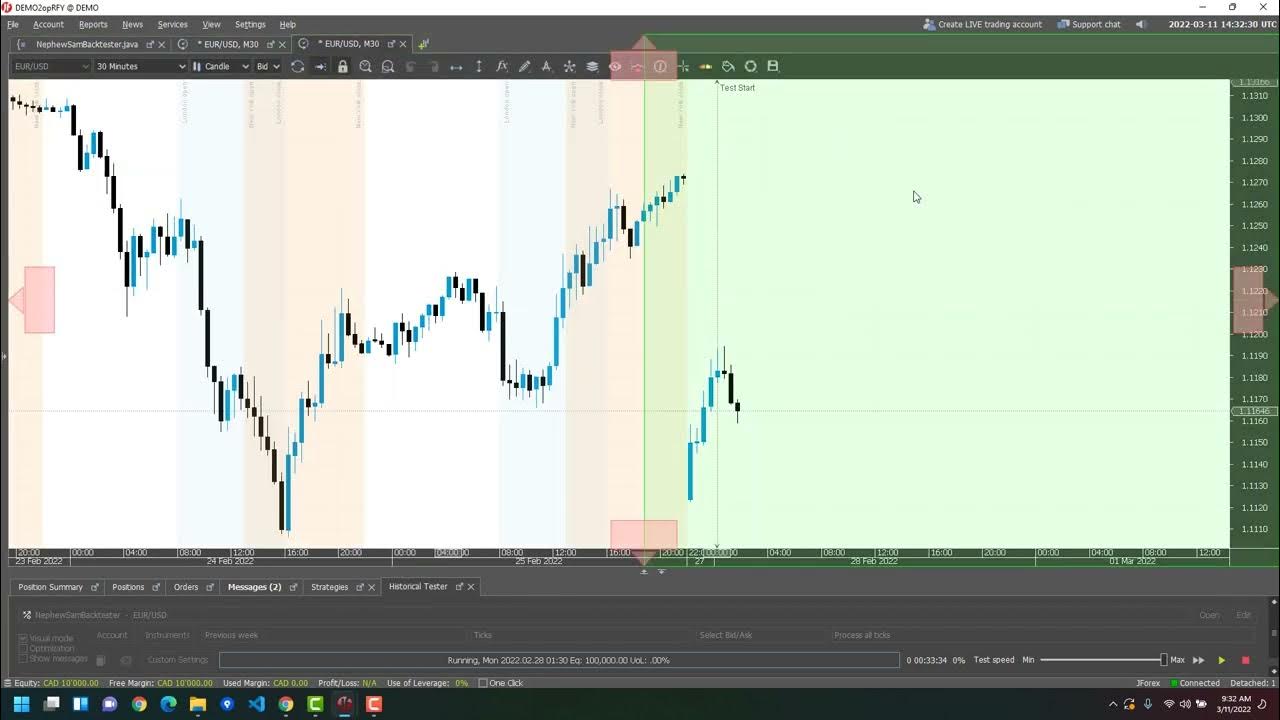Open the Position Summary tab
1280x720 pixels.
[x=50, y=587]
